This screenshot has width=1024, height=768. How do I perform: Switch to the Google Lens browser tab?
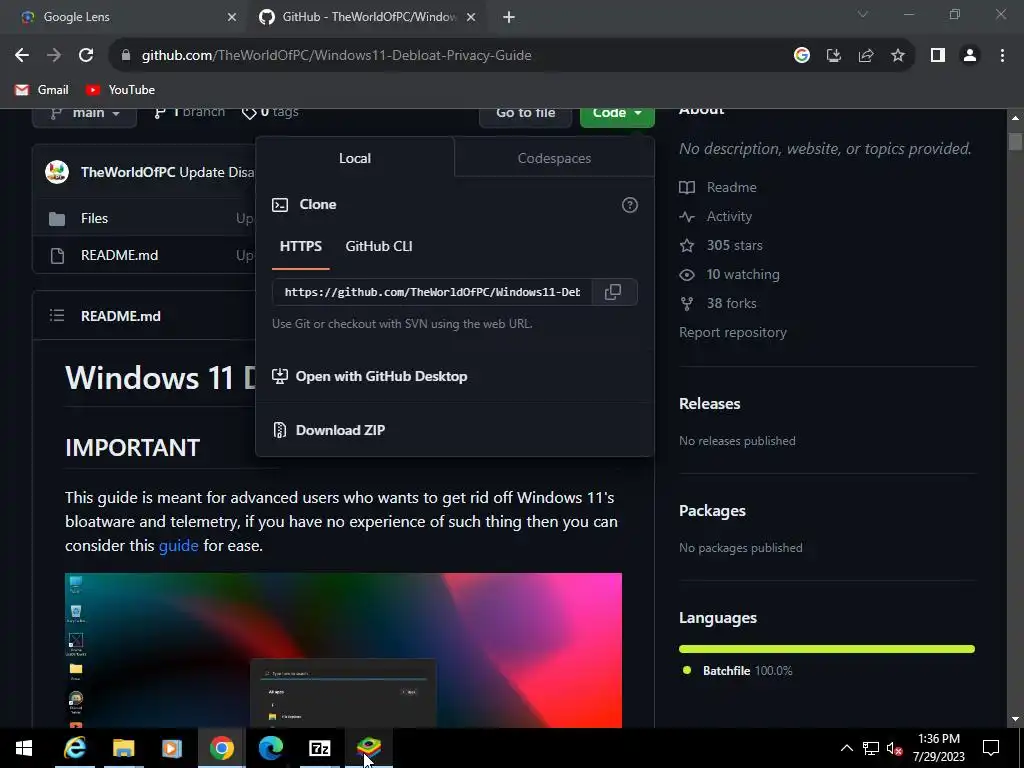point(124,18)
